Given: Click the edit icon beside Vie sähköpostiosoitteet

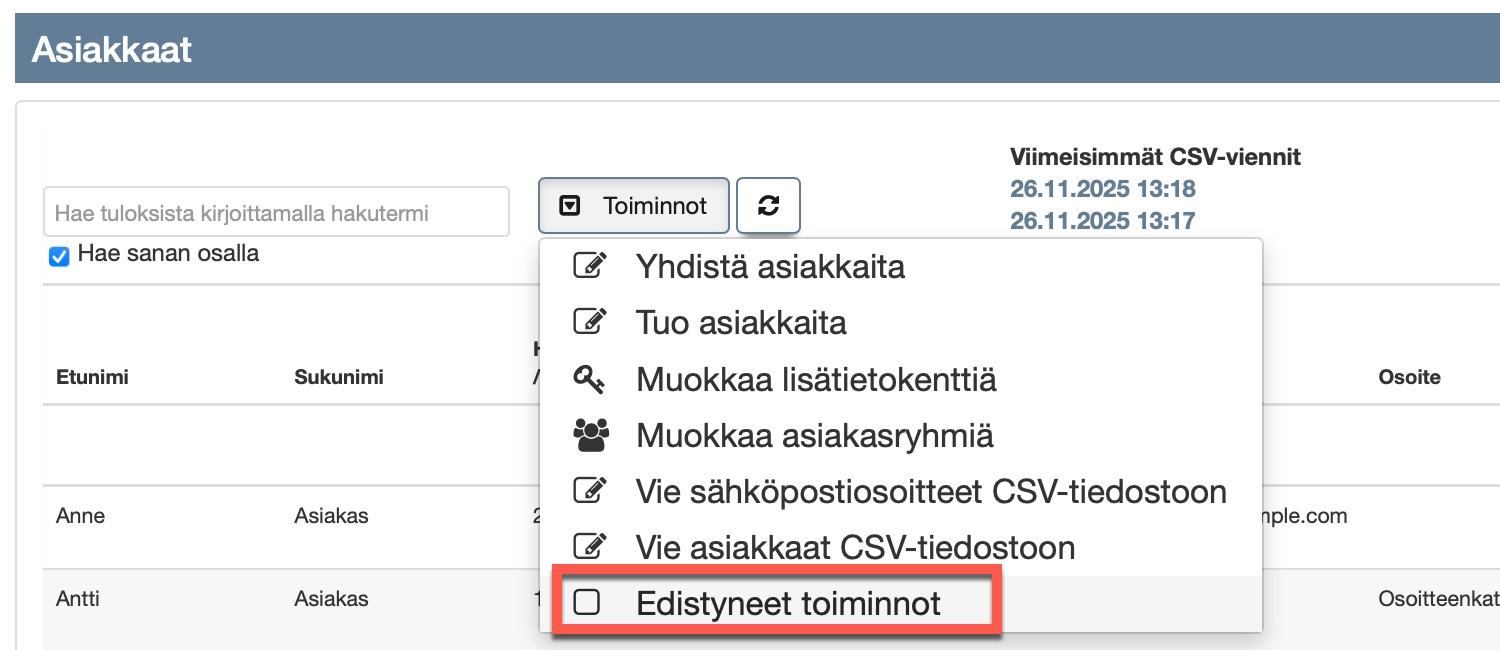Looking at the screenshot, I should point(589,491).
